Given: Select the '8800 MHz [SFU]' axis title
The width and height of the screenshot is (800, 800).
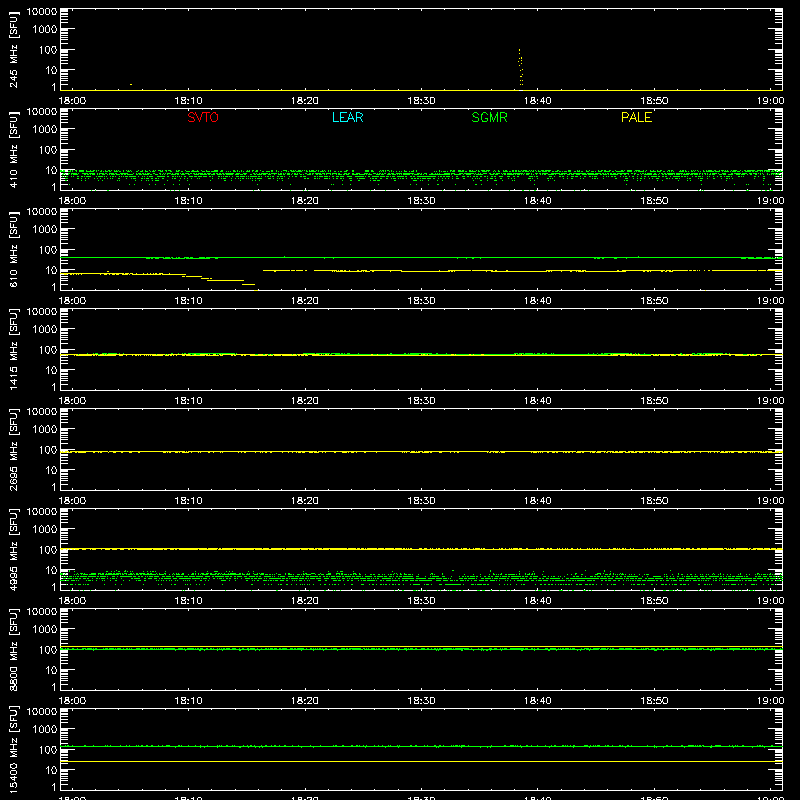Looking at the screenshot, I should [x=13, y=649].
